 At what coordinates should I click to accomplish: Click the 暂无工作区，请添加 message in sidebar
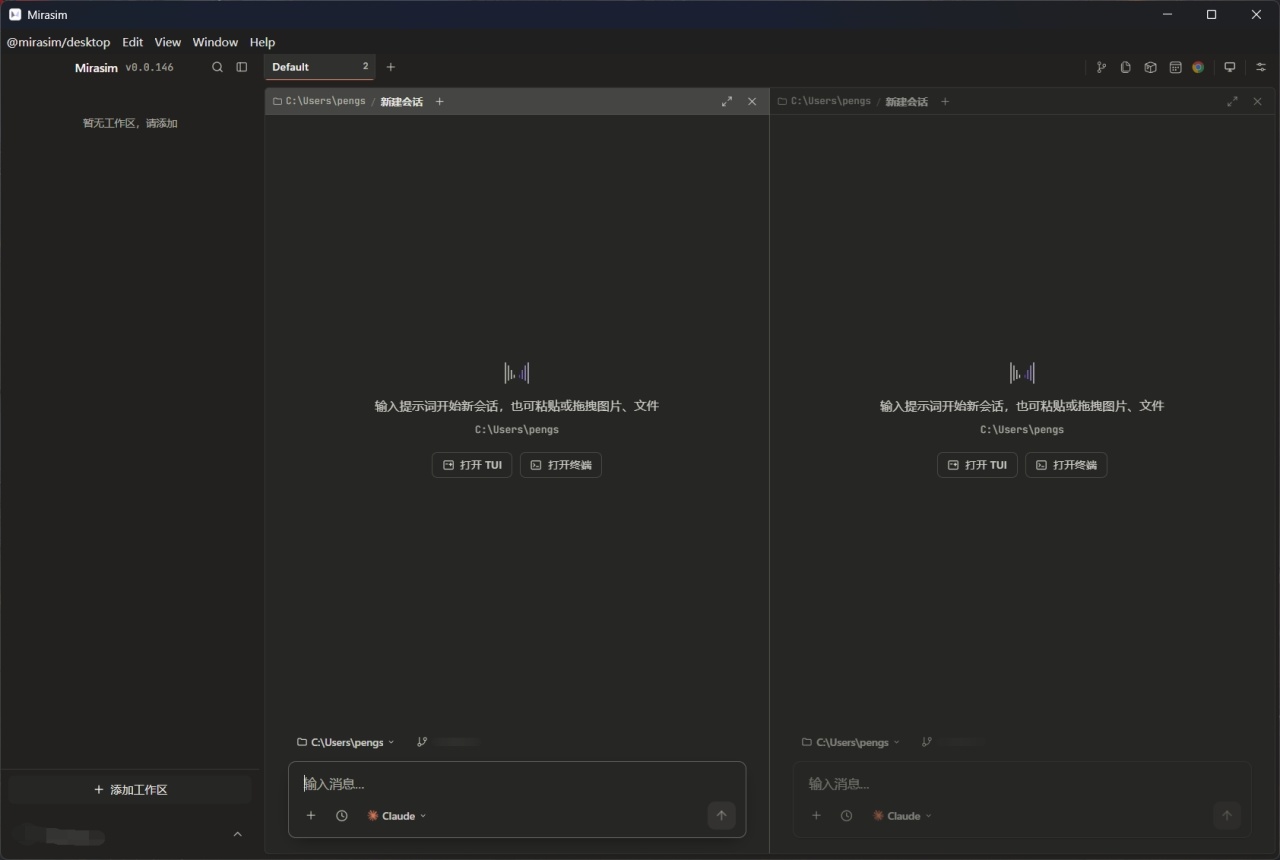130,123
